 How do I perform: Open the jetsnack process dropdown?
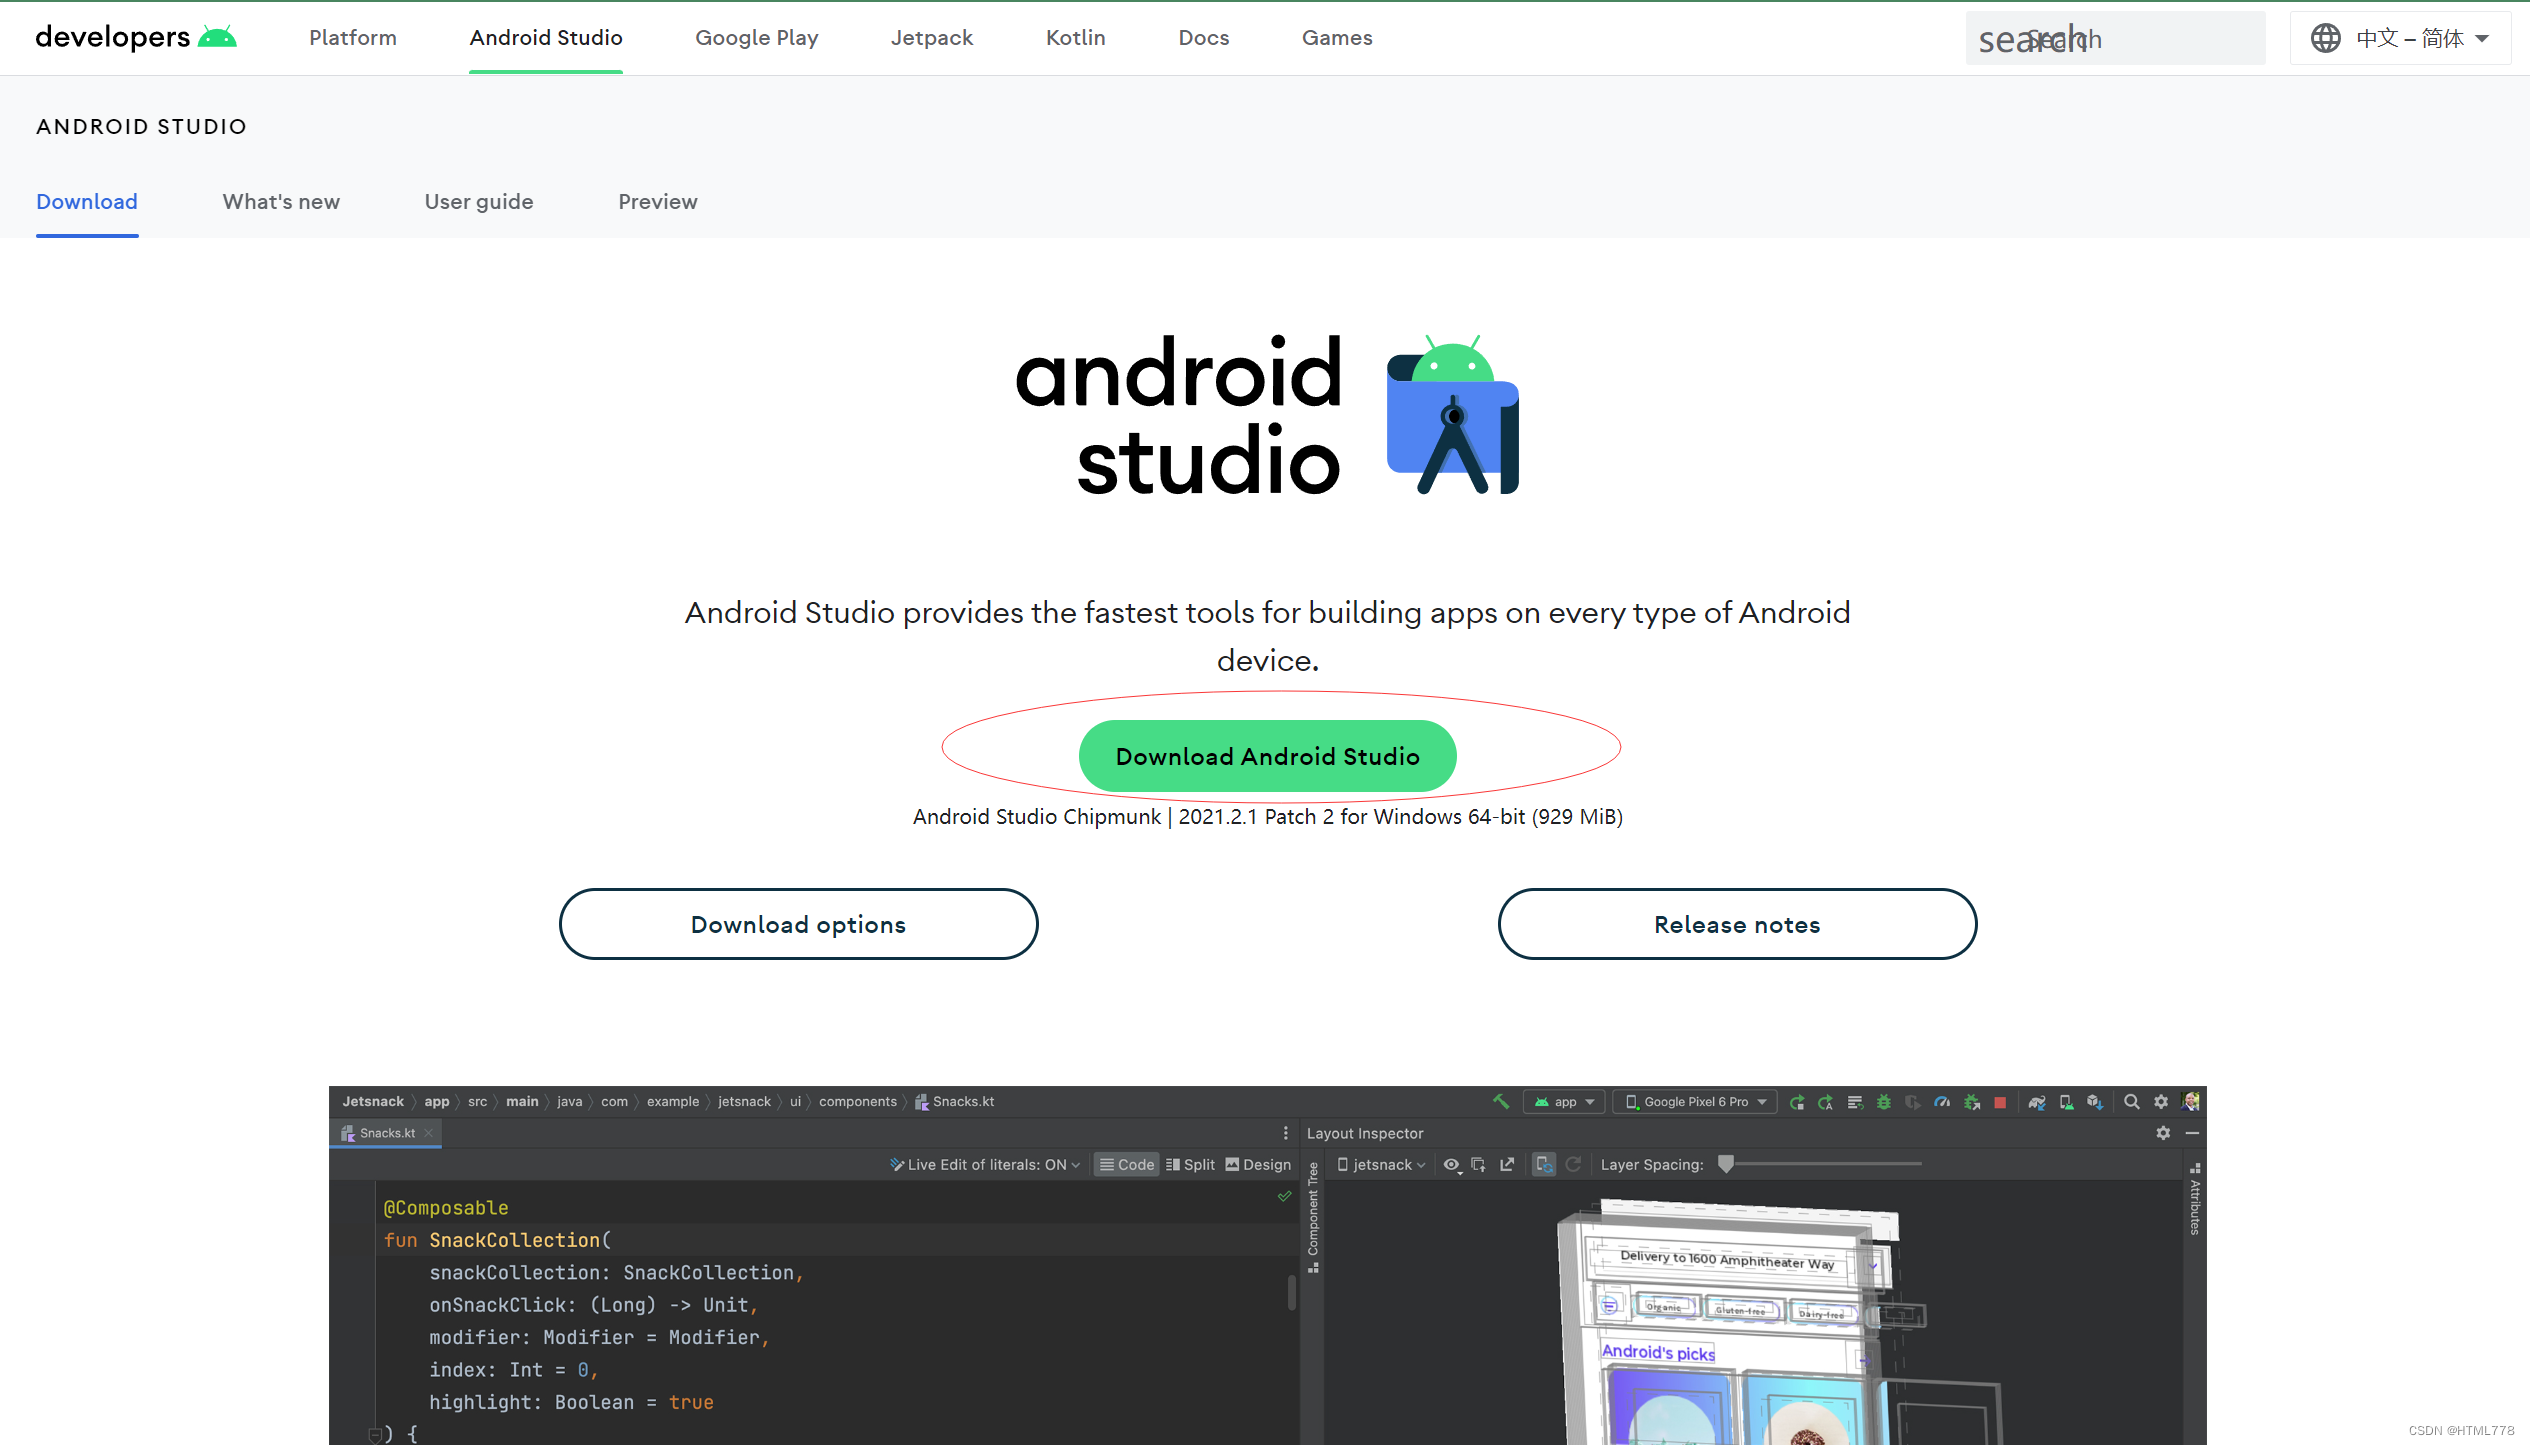click(x=1381, y=1164)
